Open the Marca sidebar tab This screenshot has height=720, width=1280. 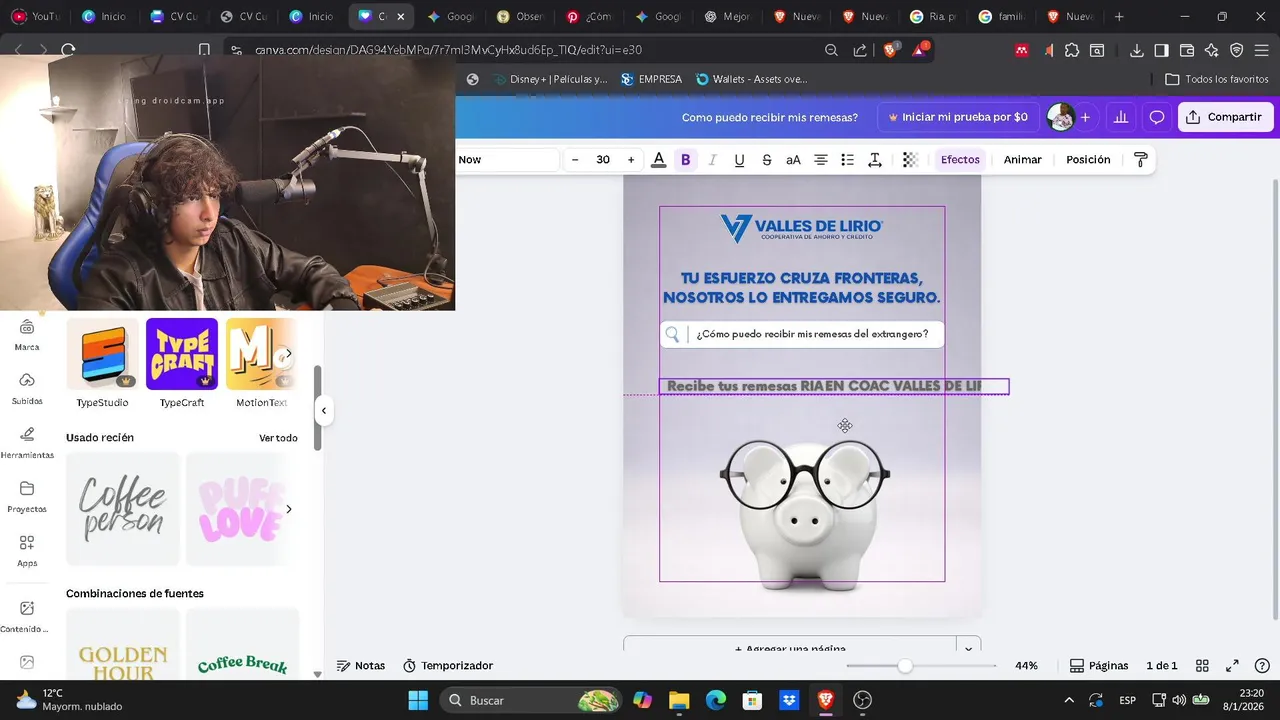coord(27,335)
